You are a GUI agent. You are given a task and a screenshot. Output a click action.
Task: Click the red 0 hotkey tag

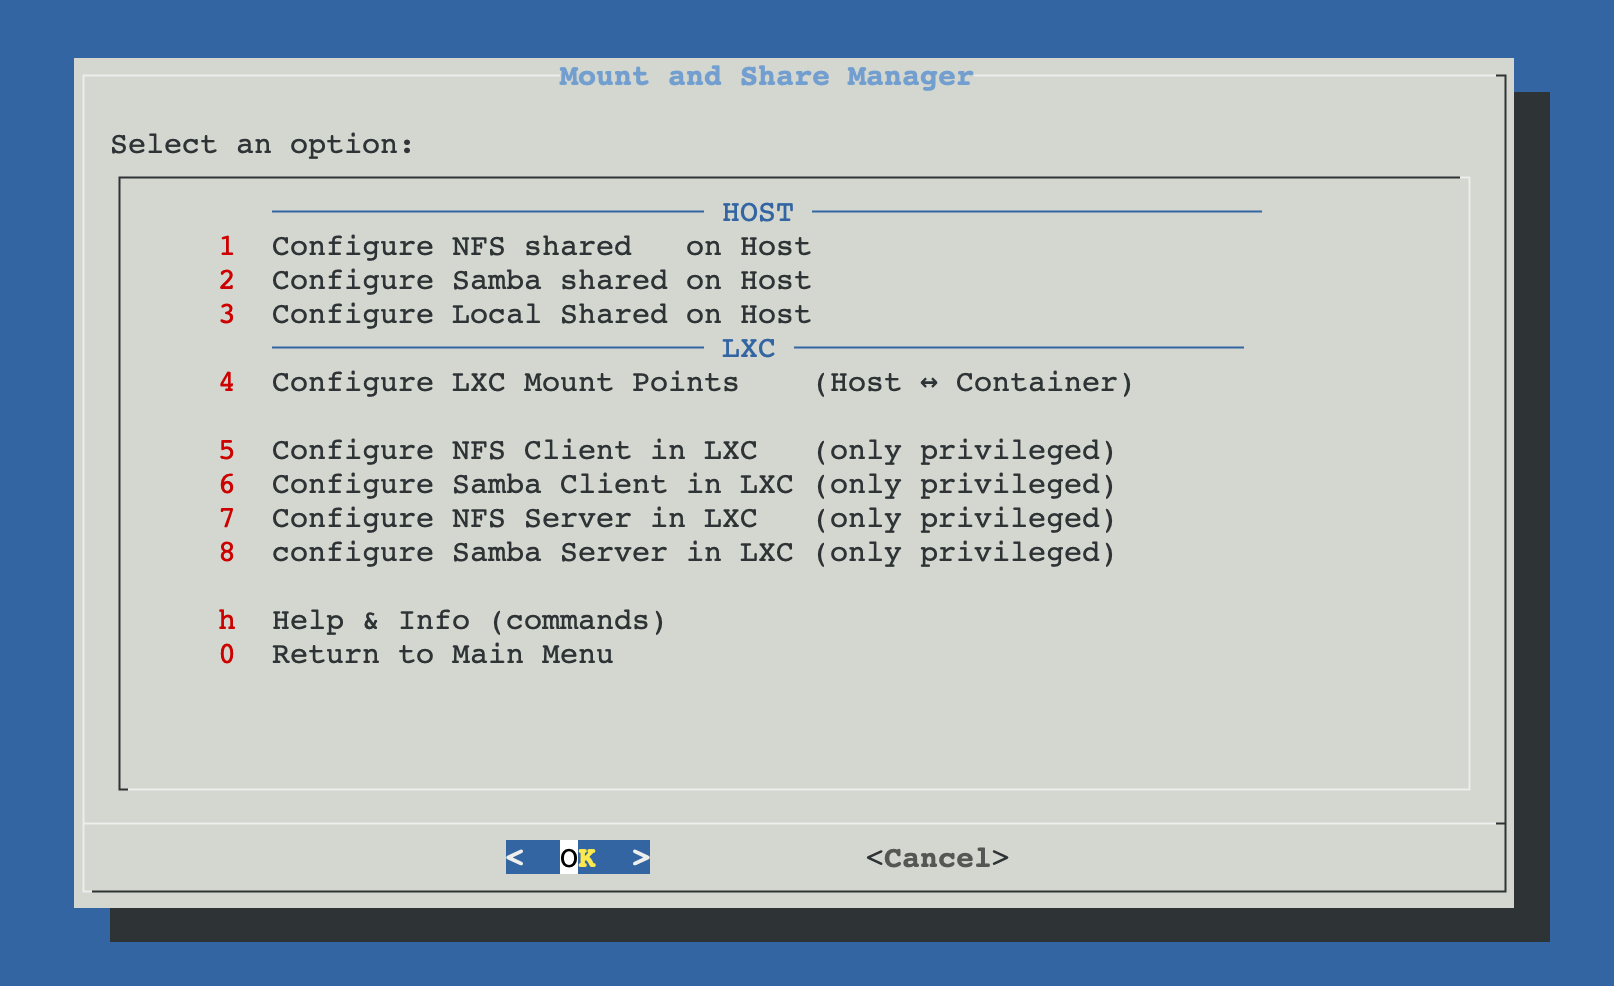[x=227, y=655]
